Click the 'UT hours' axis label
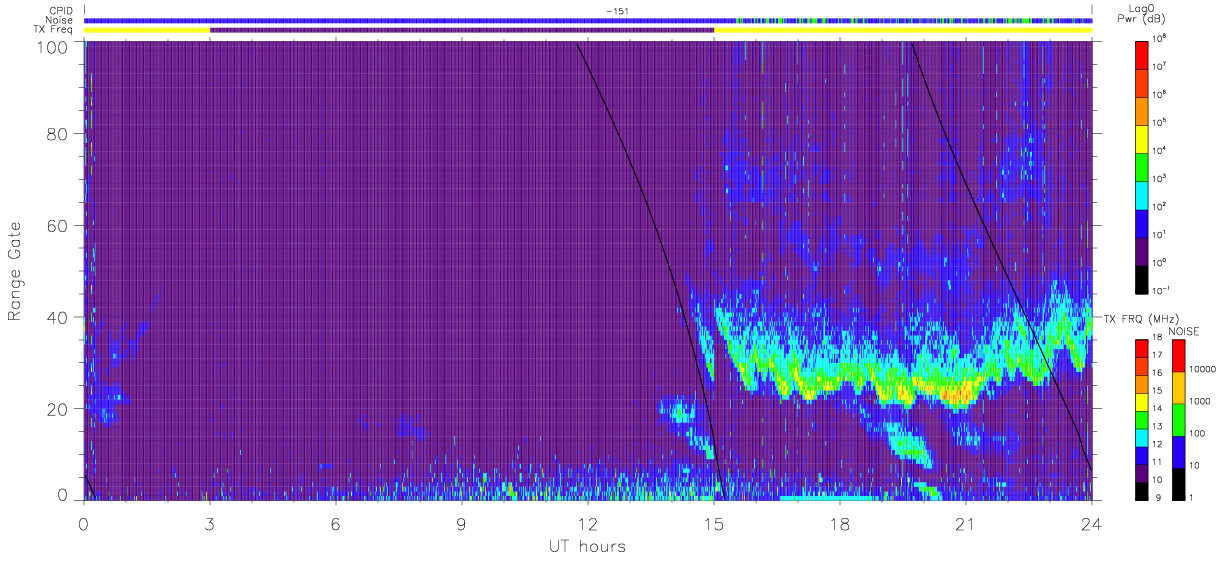 tap(586, 546)
